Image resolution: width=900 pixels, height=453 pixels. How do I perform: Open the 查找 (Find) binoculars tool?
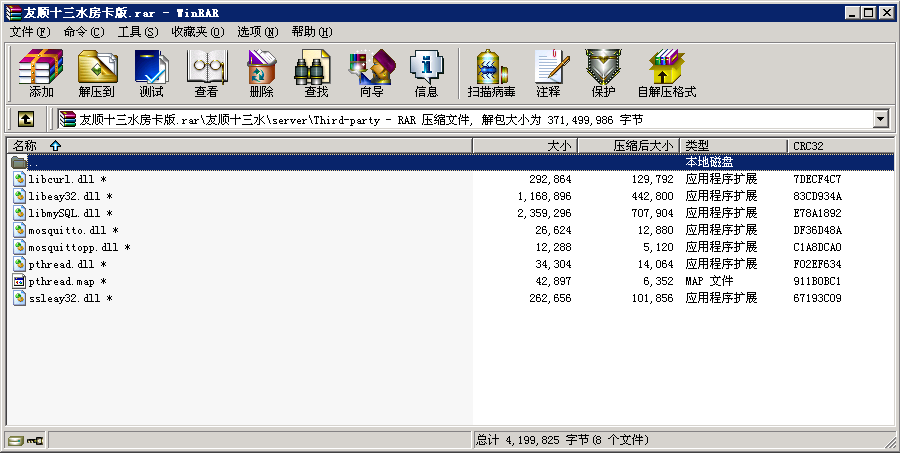point(316,74)
